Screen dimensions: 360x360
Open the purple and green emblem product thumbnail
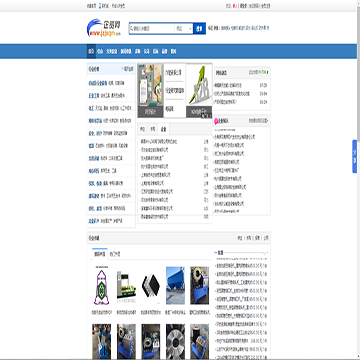(101, 286)
